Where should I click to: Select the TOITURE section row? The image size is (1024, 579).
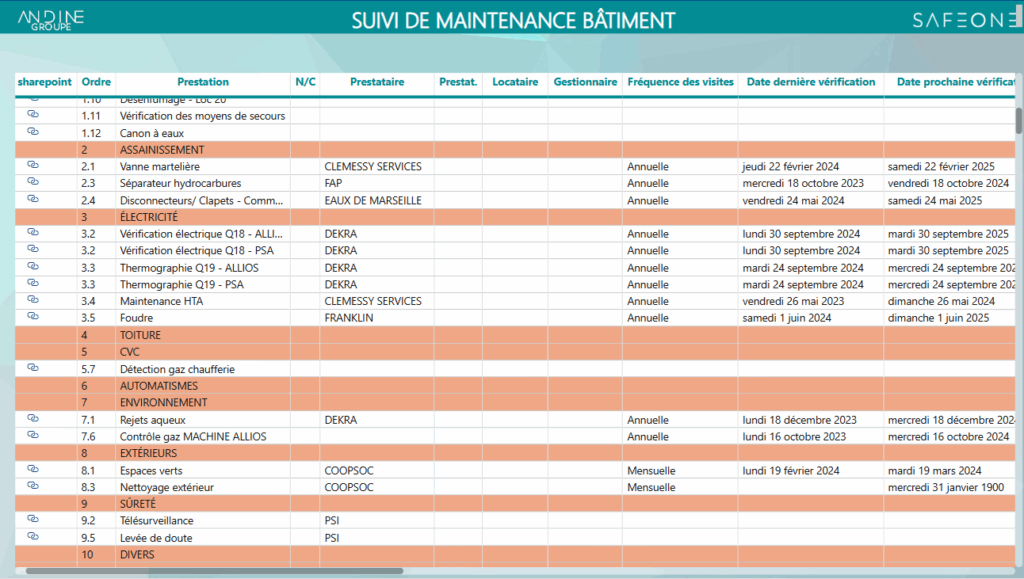pos(515,335)
